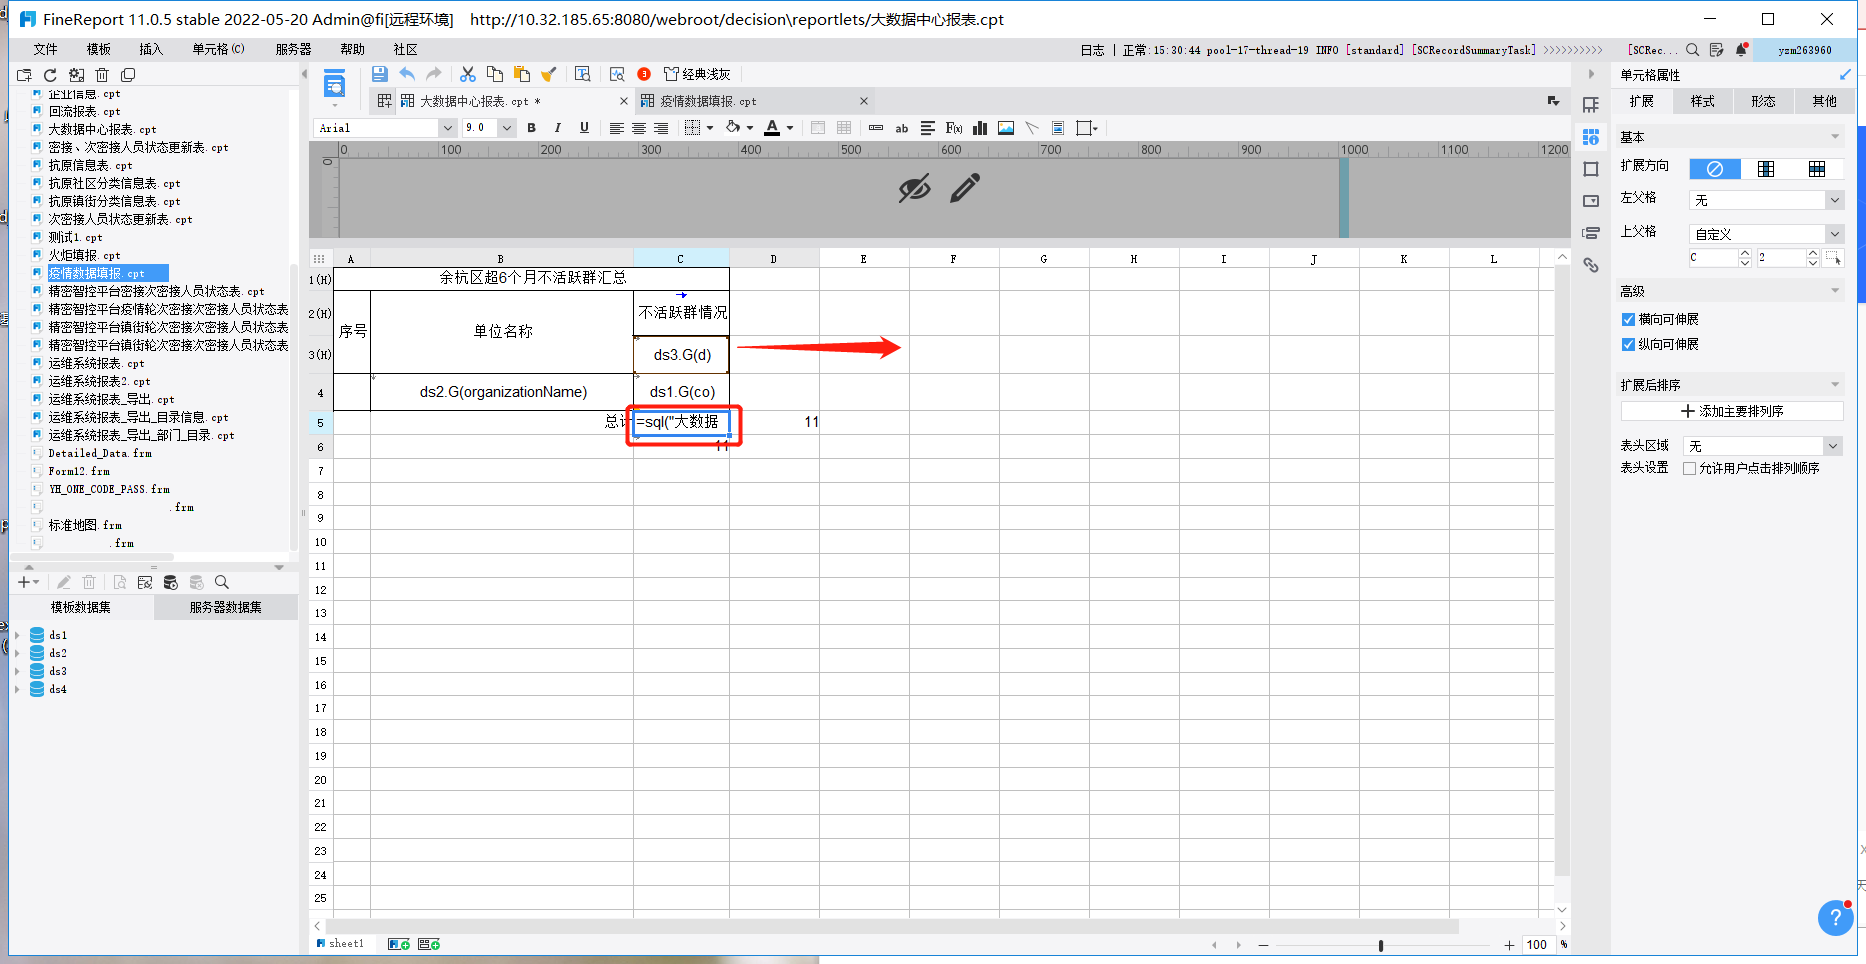Select no expansion direction option
This screenshot has width=1866, height=964.
coord(1715,169)
